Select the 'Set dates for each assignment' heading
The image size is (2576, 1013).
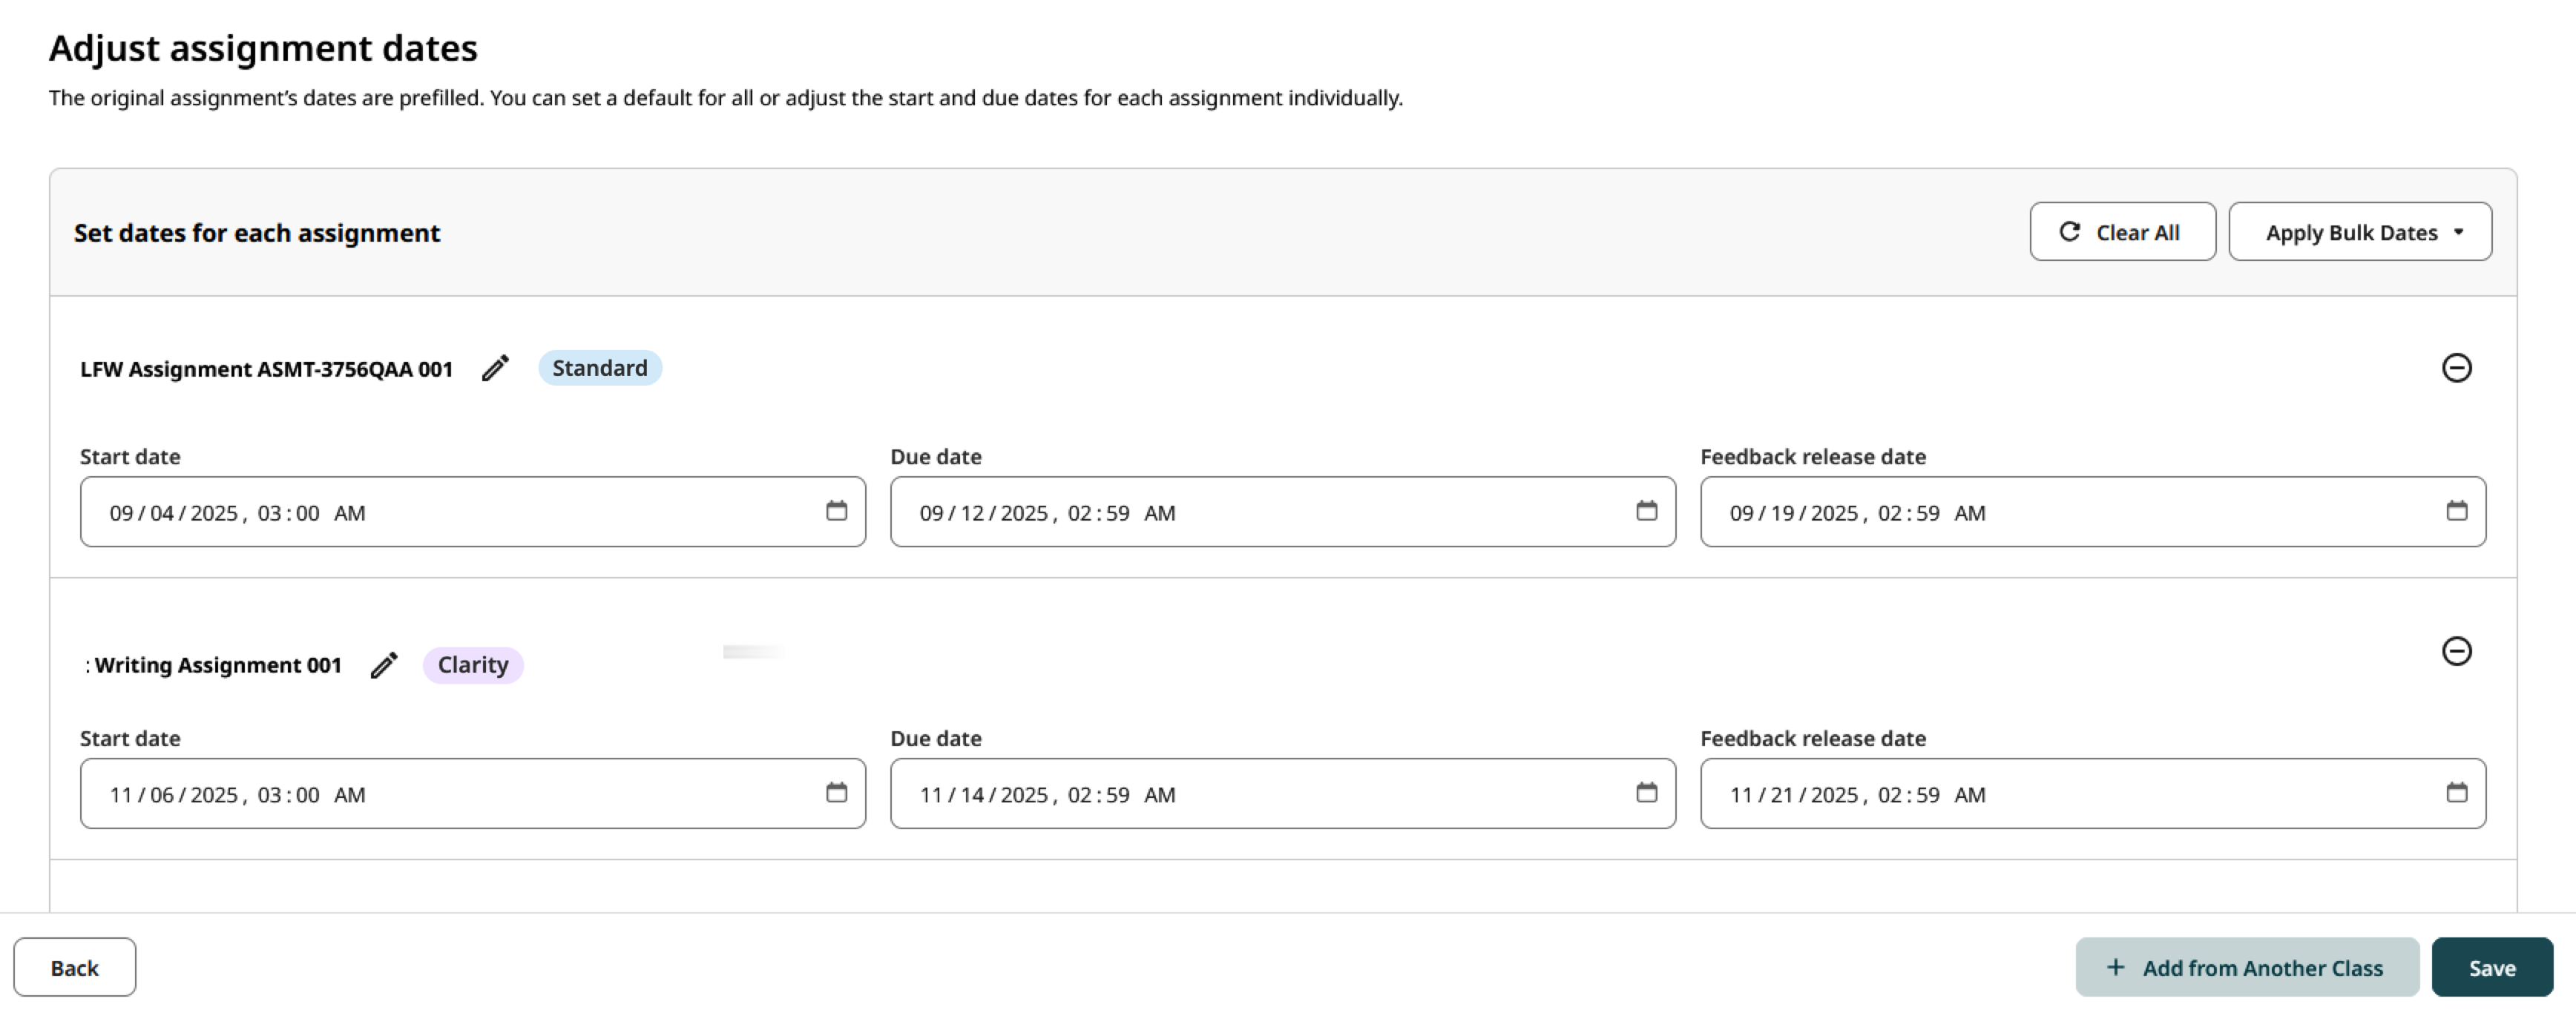coord(257,233)
